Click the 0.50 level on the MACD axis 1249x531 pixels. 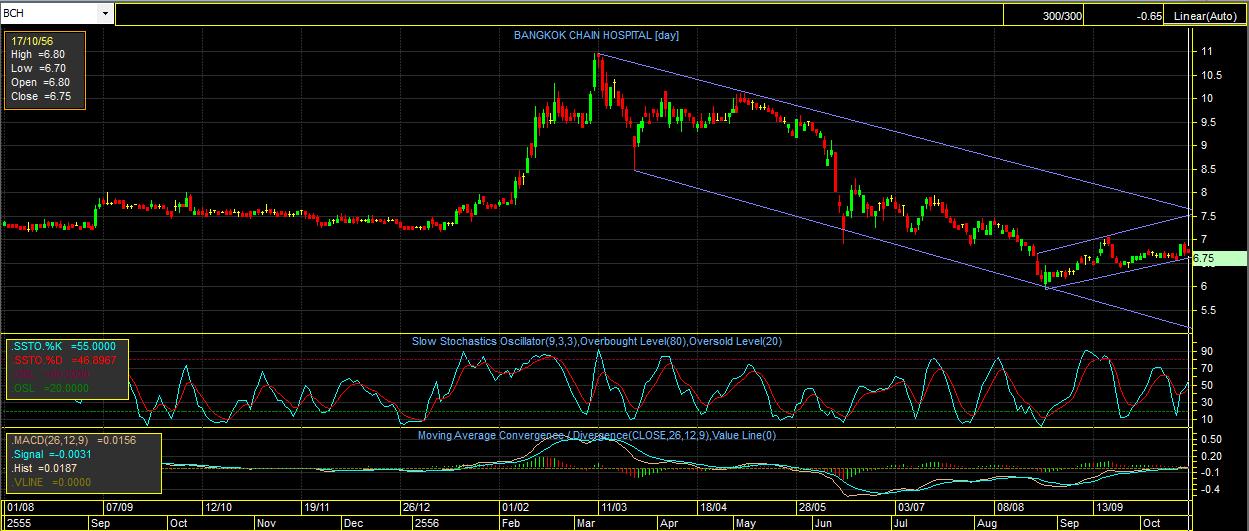[x=1212, y=439]
